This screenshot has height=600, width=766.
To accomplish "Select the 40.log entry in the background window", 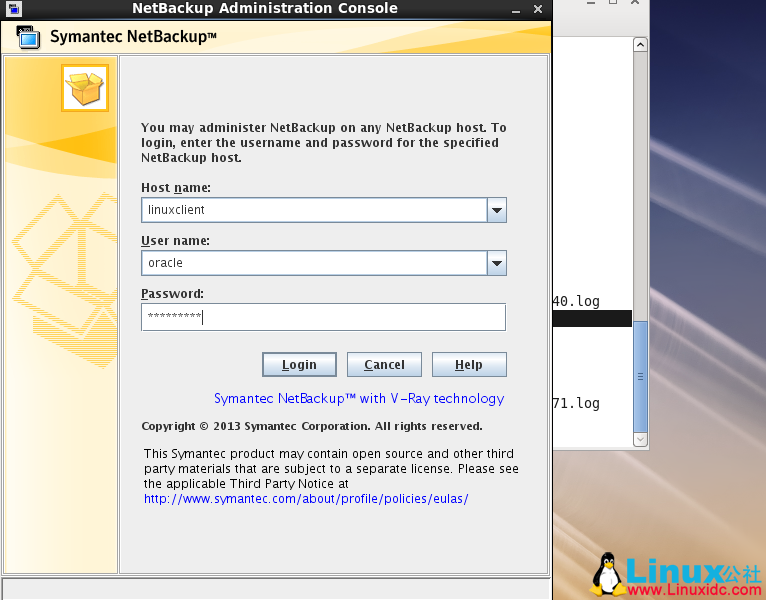I will coord(576,301).
